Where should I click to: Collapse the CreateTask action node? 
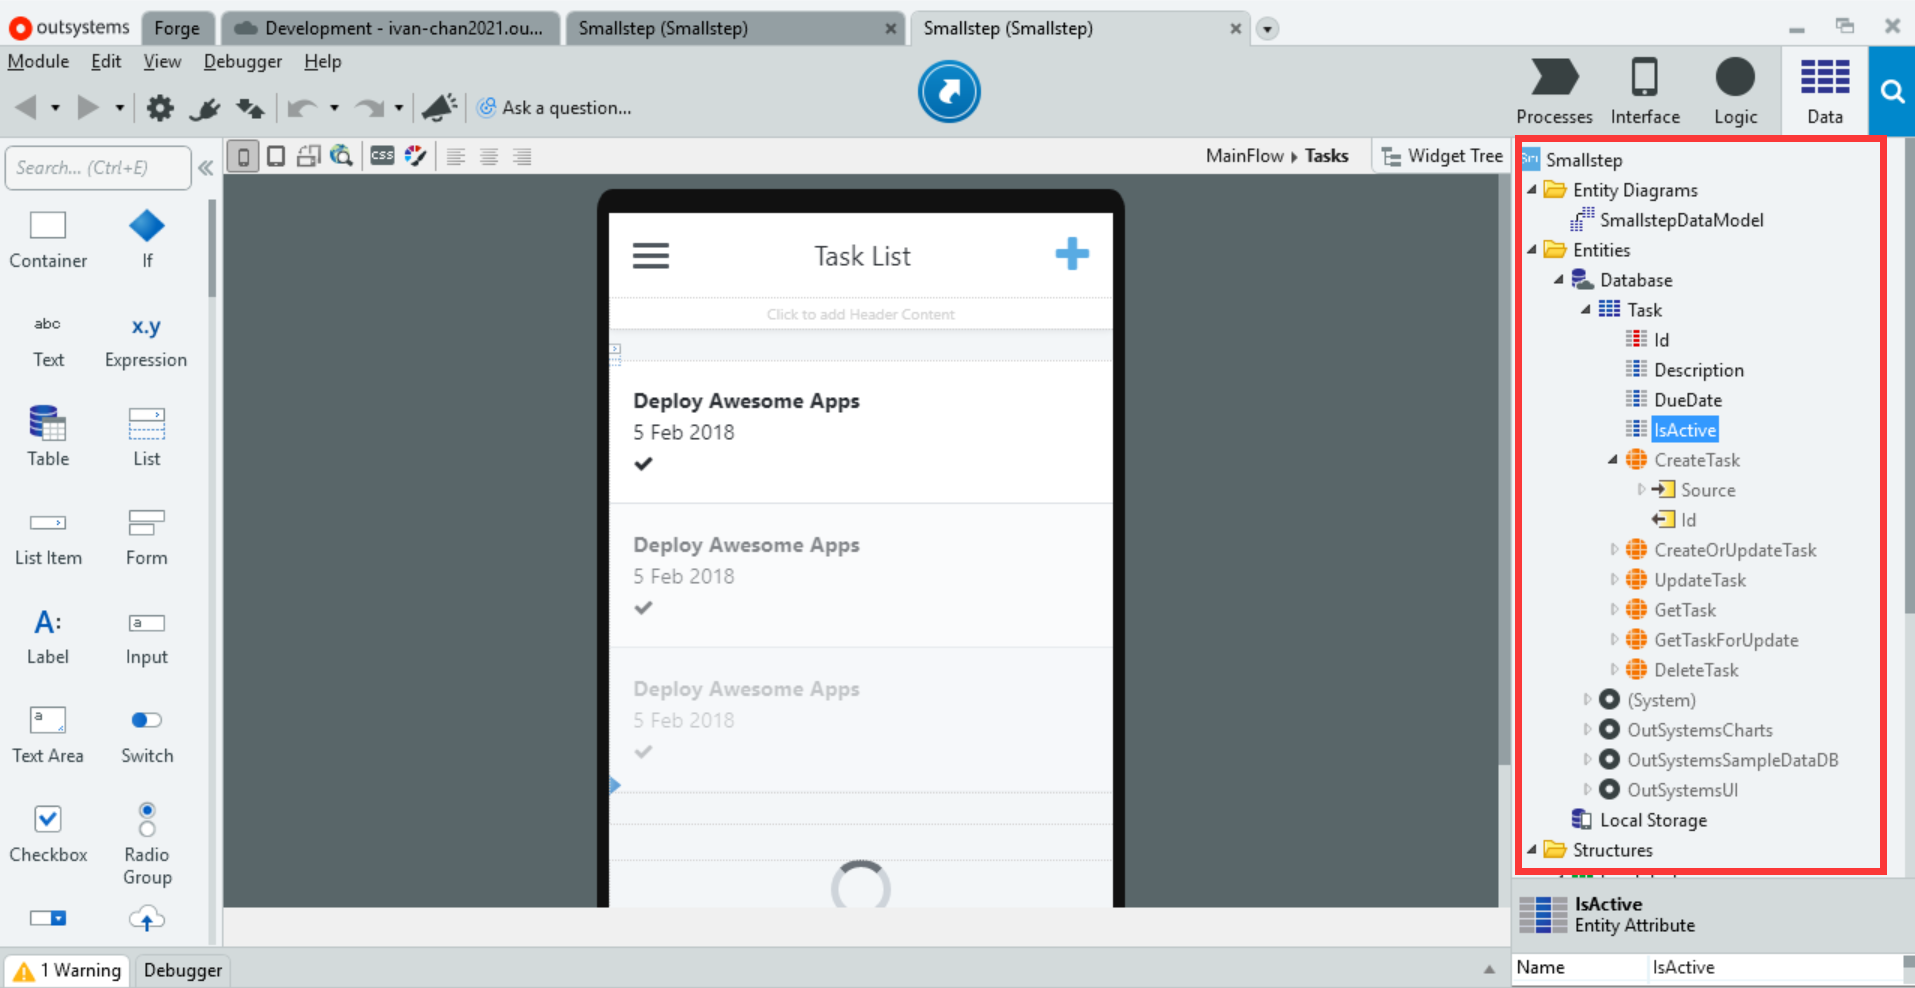(1612, 460)
